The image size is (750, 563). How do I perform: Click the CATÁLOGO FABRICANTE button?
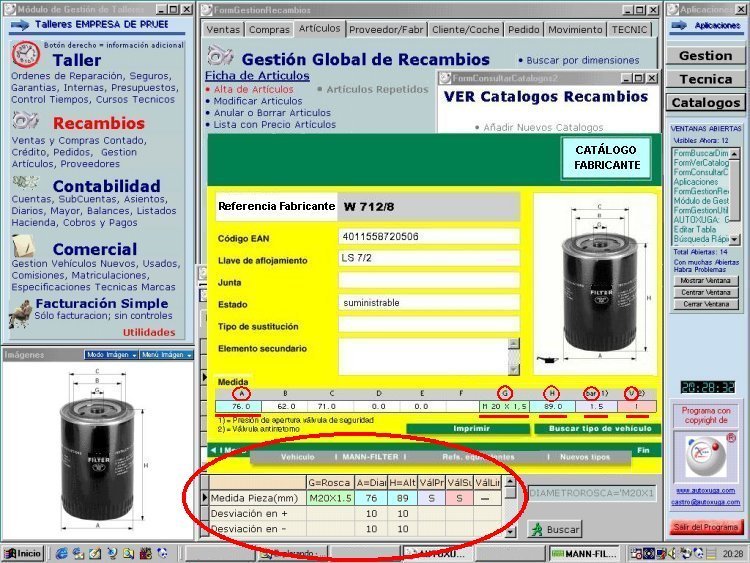607,158
